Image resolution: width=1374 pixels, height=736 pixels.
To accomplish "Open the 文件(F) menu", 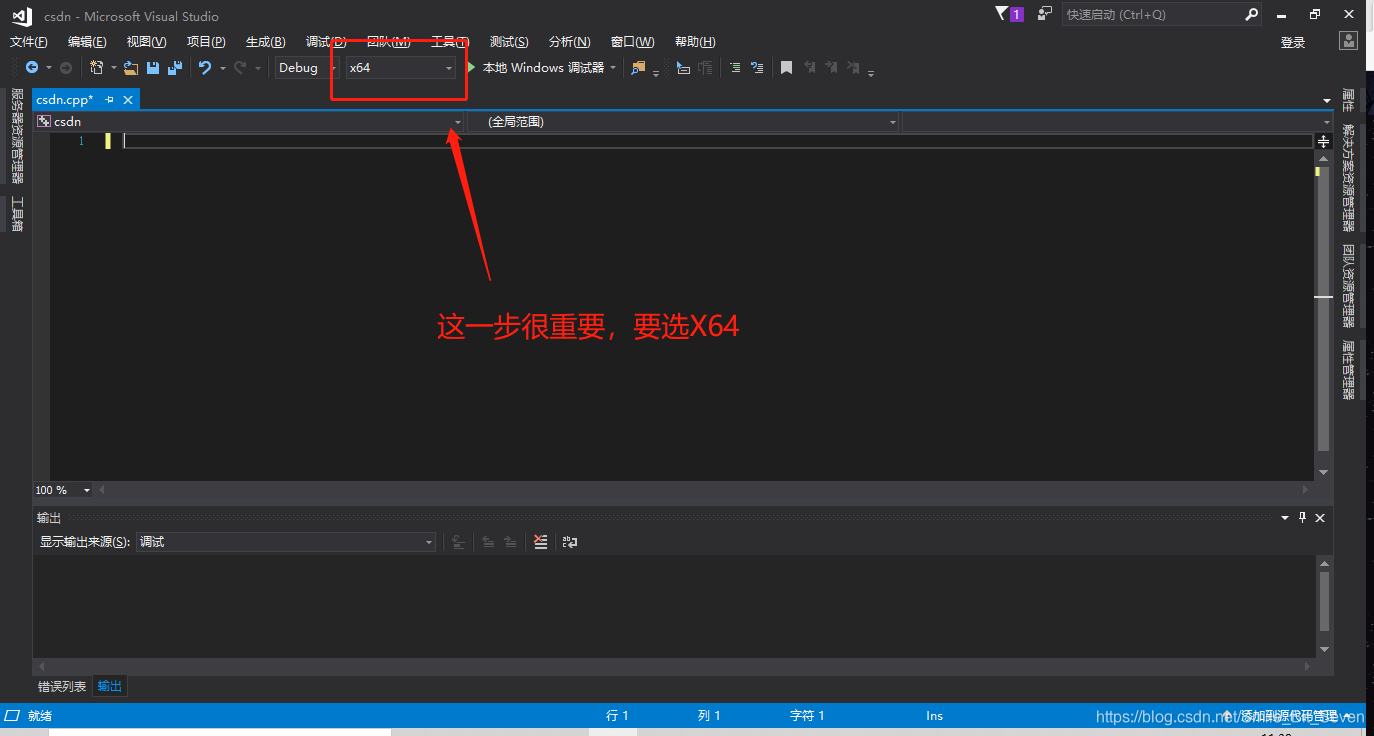I will [29, 42].
